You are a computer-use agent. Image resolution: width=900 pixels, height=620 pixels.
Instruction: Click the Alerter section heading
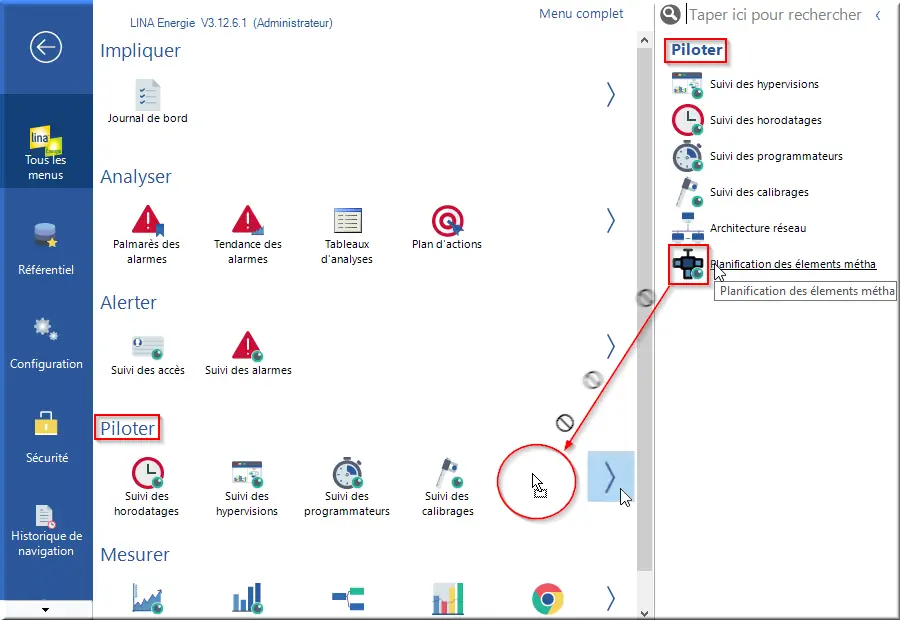[x=128, y=303]
